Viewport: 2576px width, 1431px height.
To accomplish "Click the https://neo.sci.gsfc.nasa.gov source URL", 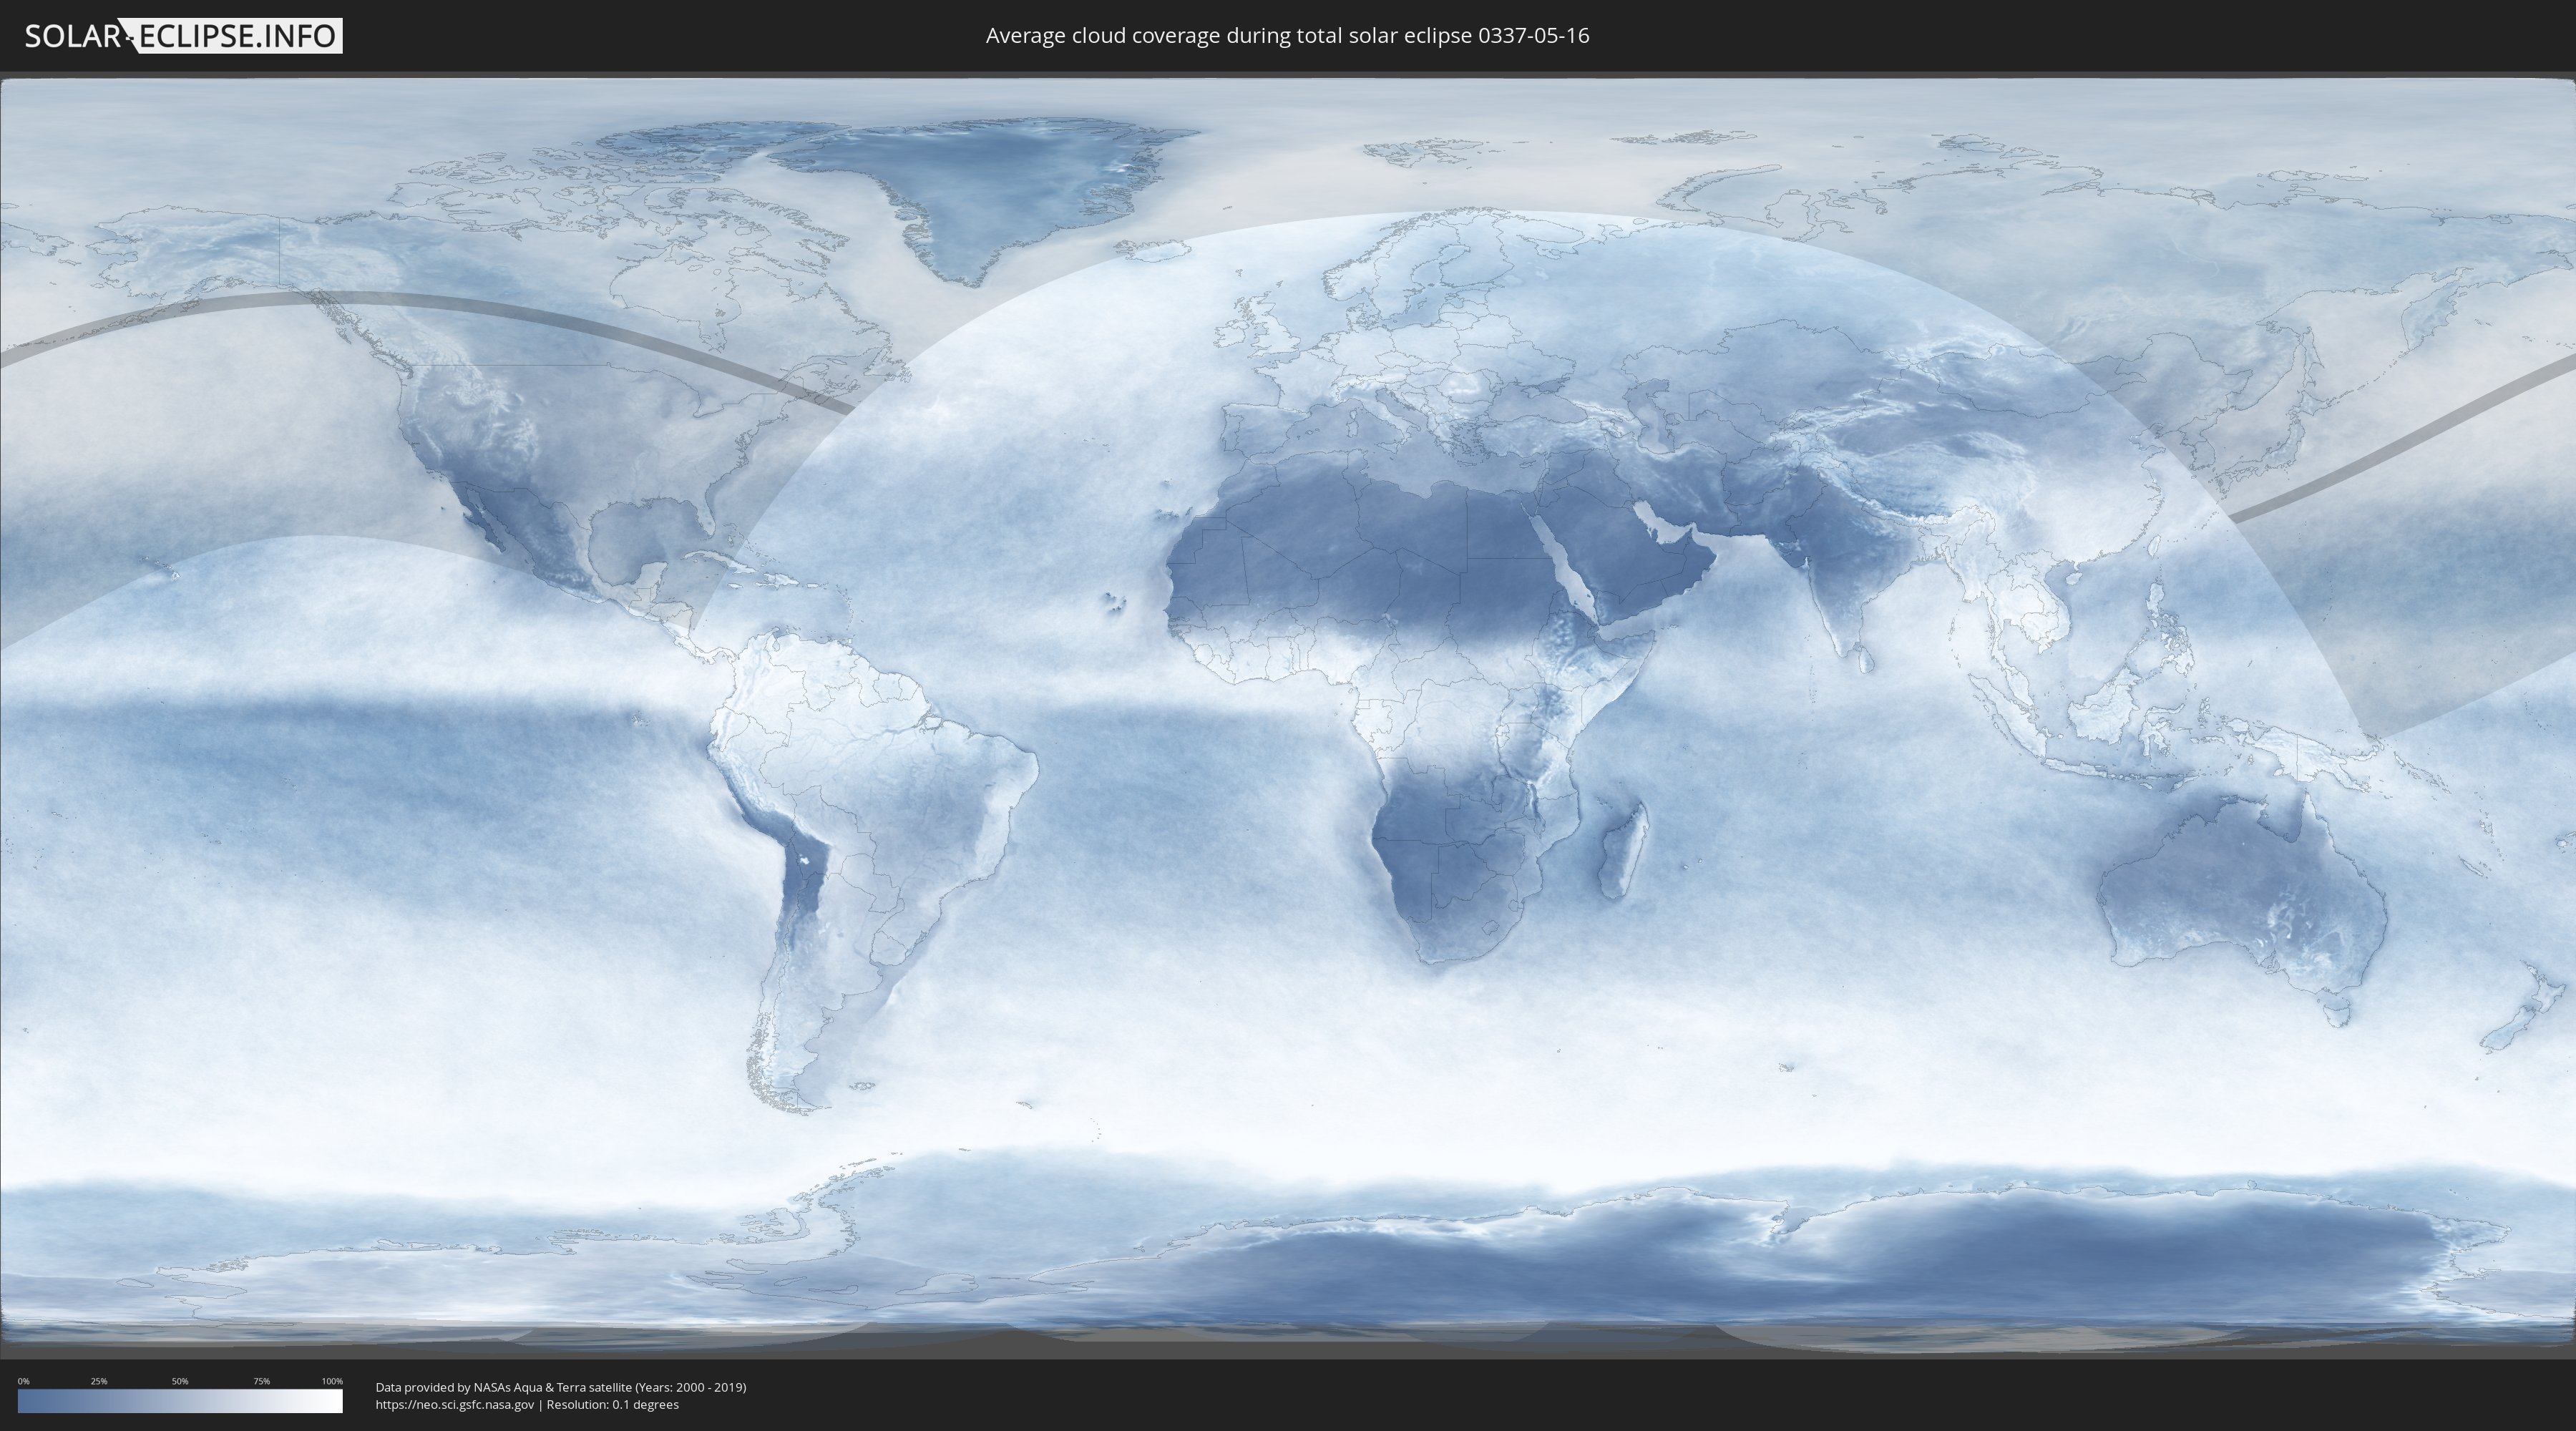I will [455, 1404].
